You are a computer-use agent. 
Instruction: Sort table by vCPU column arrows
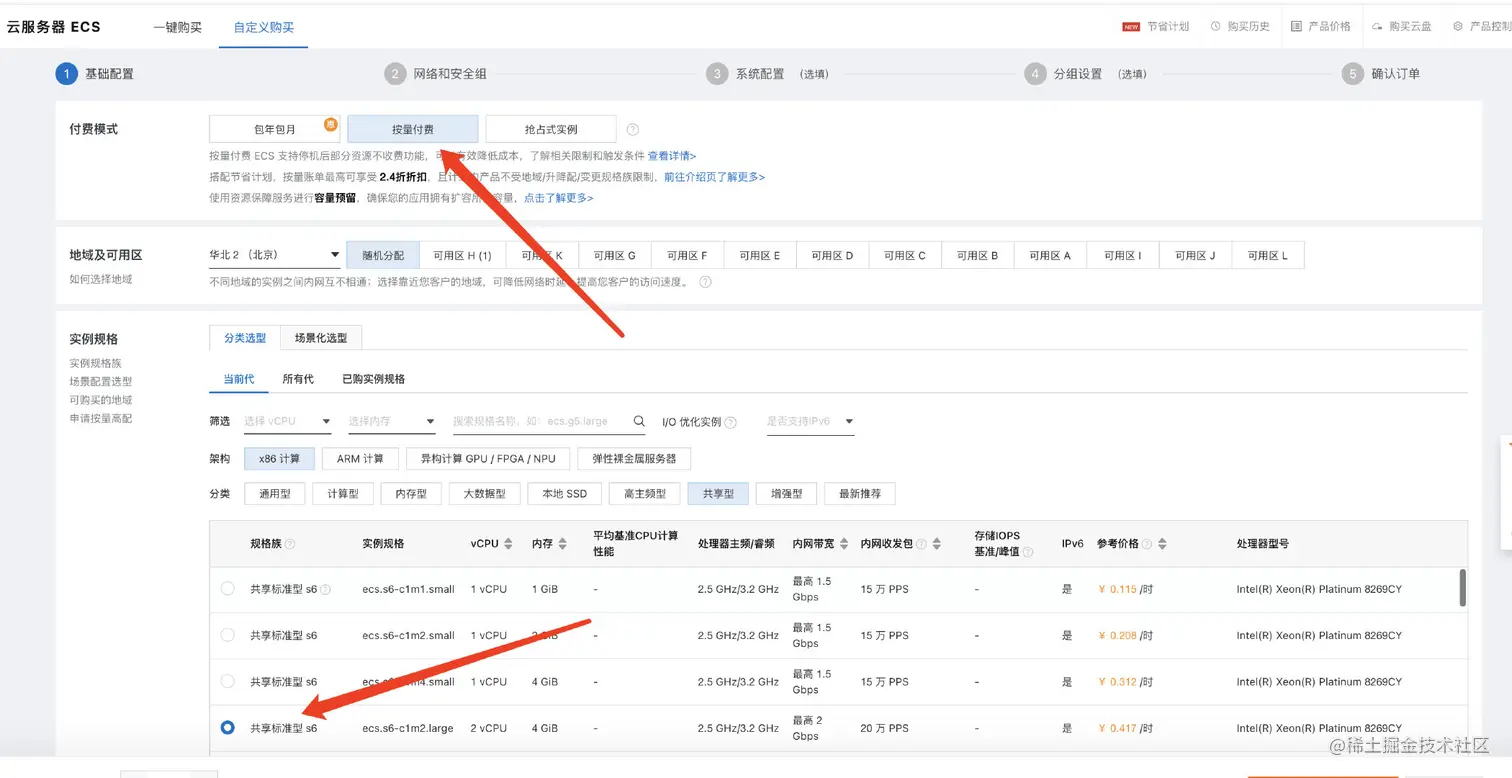tap(508, 544)
